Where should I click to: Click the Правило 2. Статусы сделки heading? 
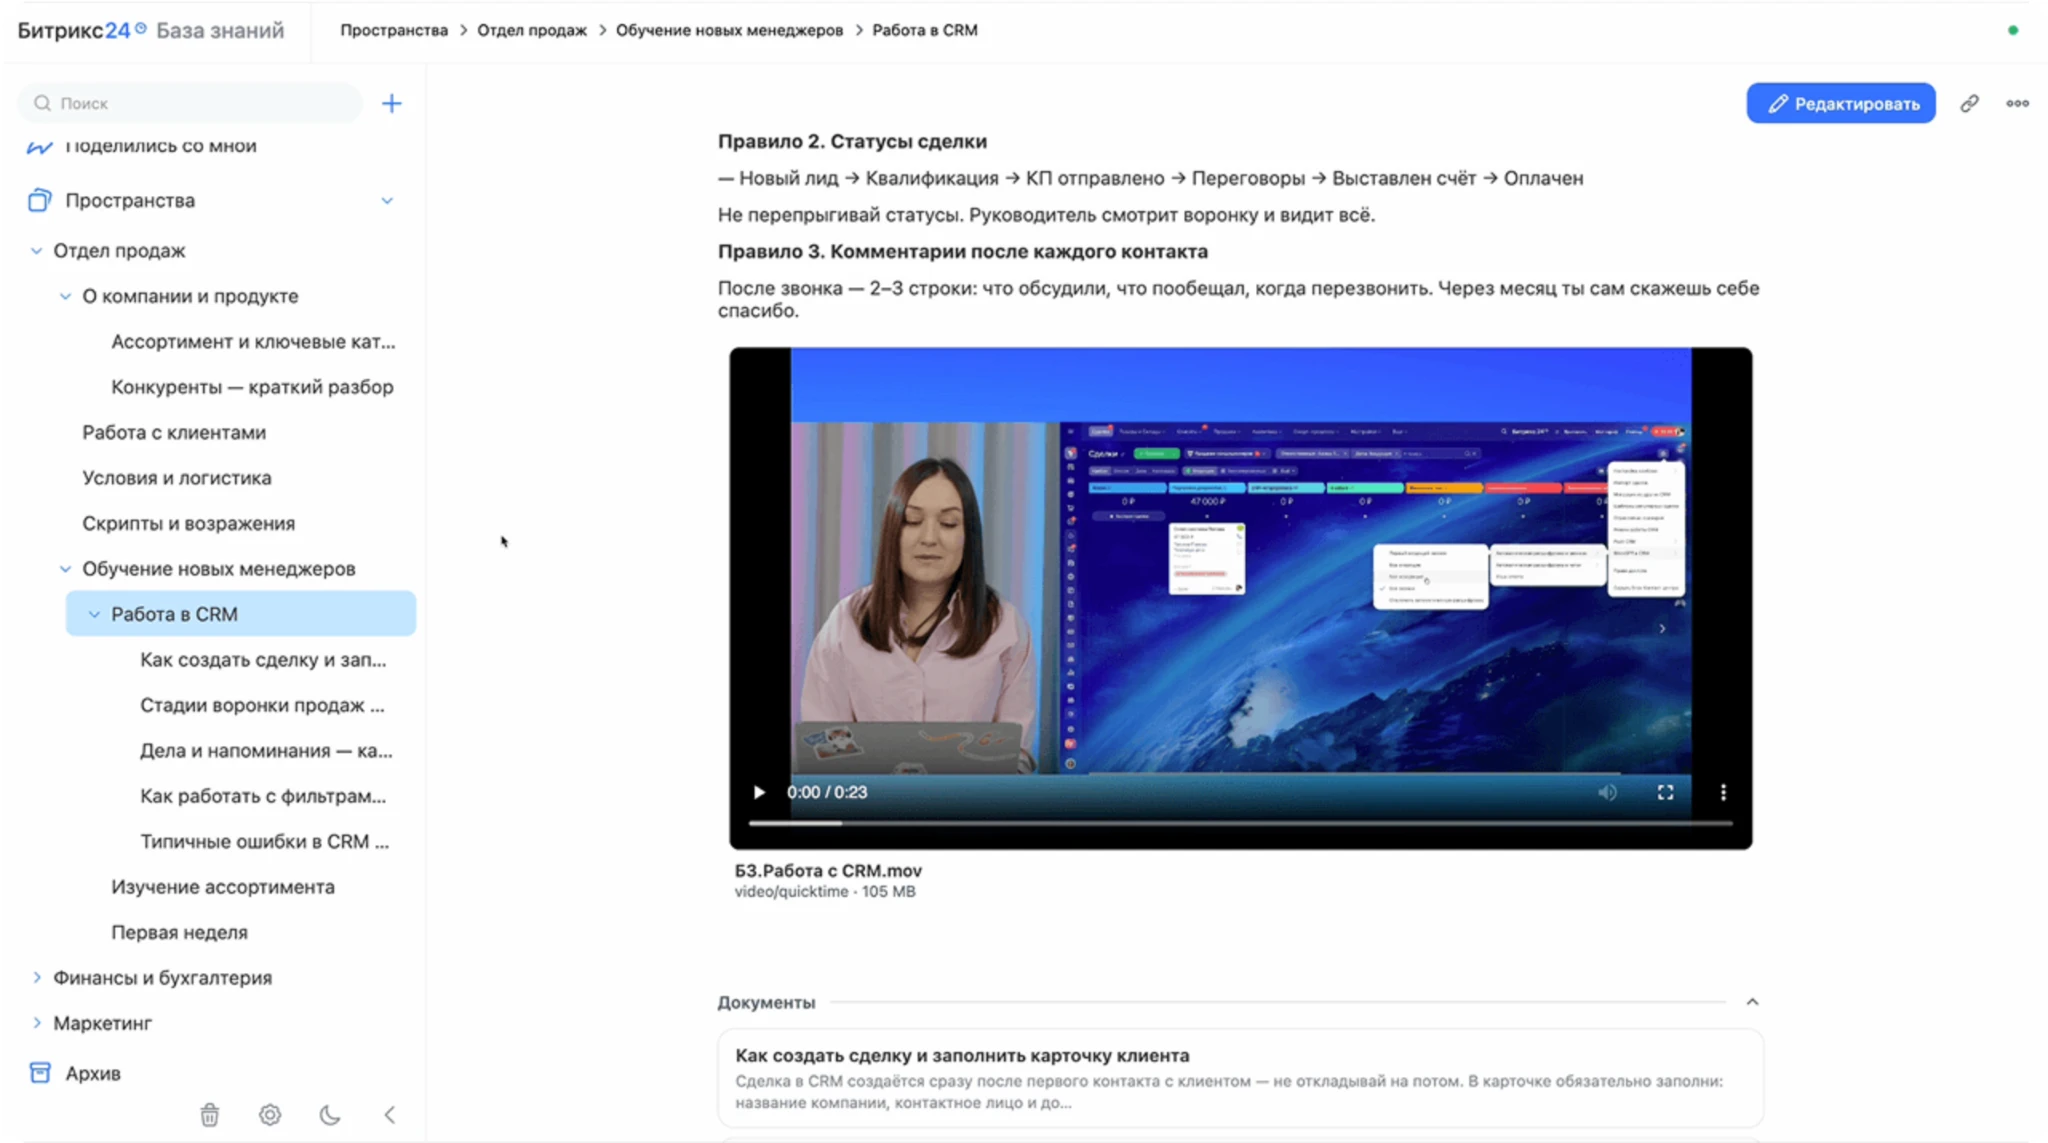pyautogui.click(x=852, y=141)
